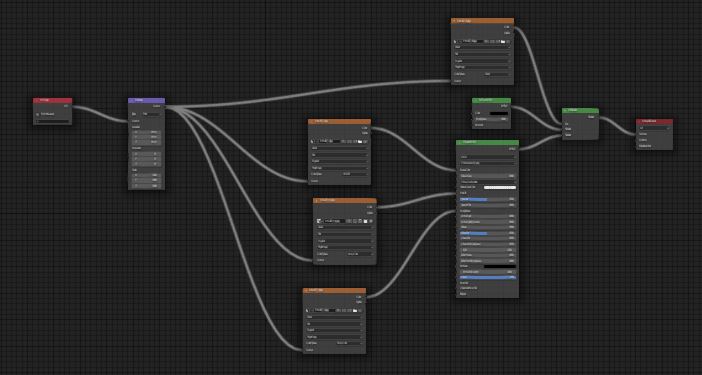Toggle fake user shield in topmost Image Texture node
702x375 pixels.
point(492,42)
